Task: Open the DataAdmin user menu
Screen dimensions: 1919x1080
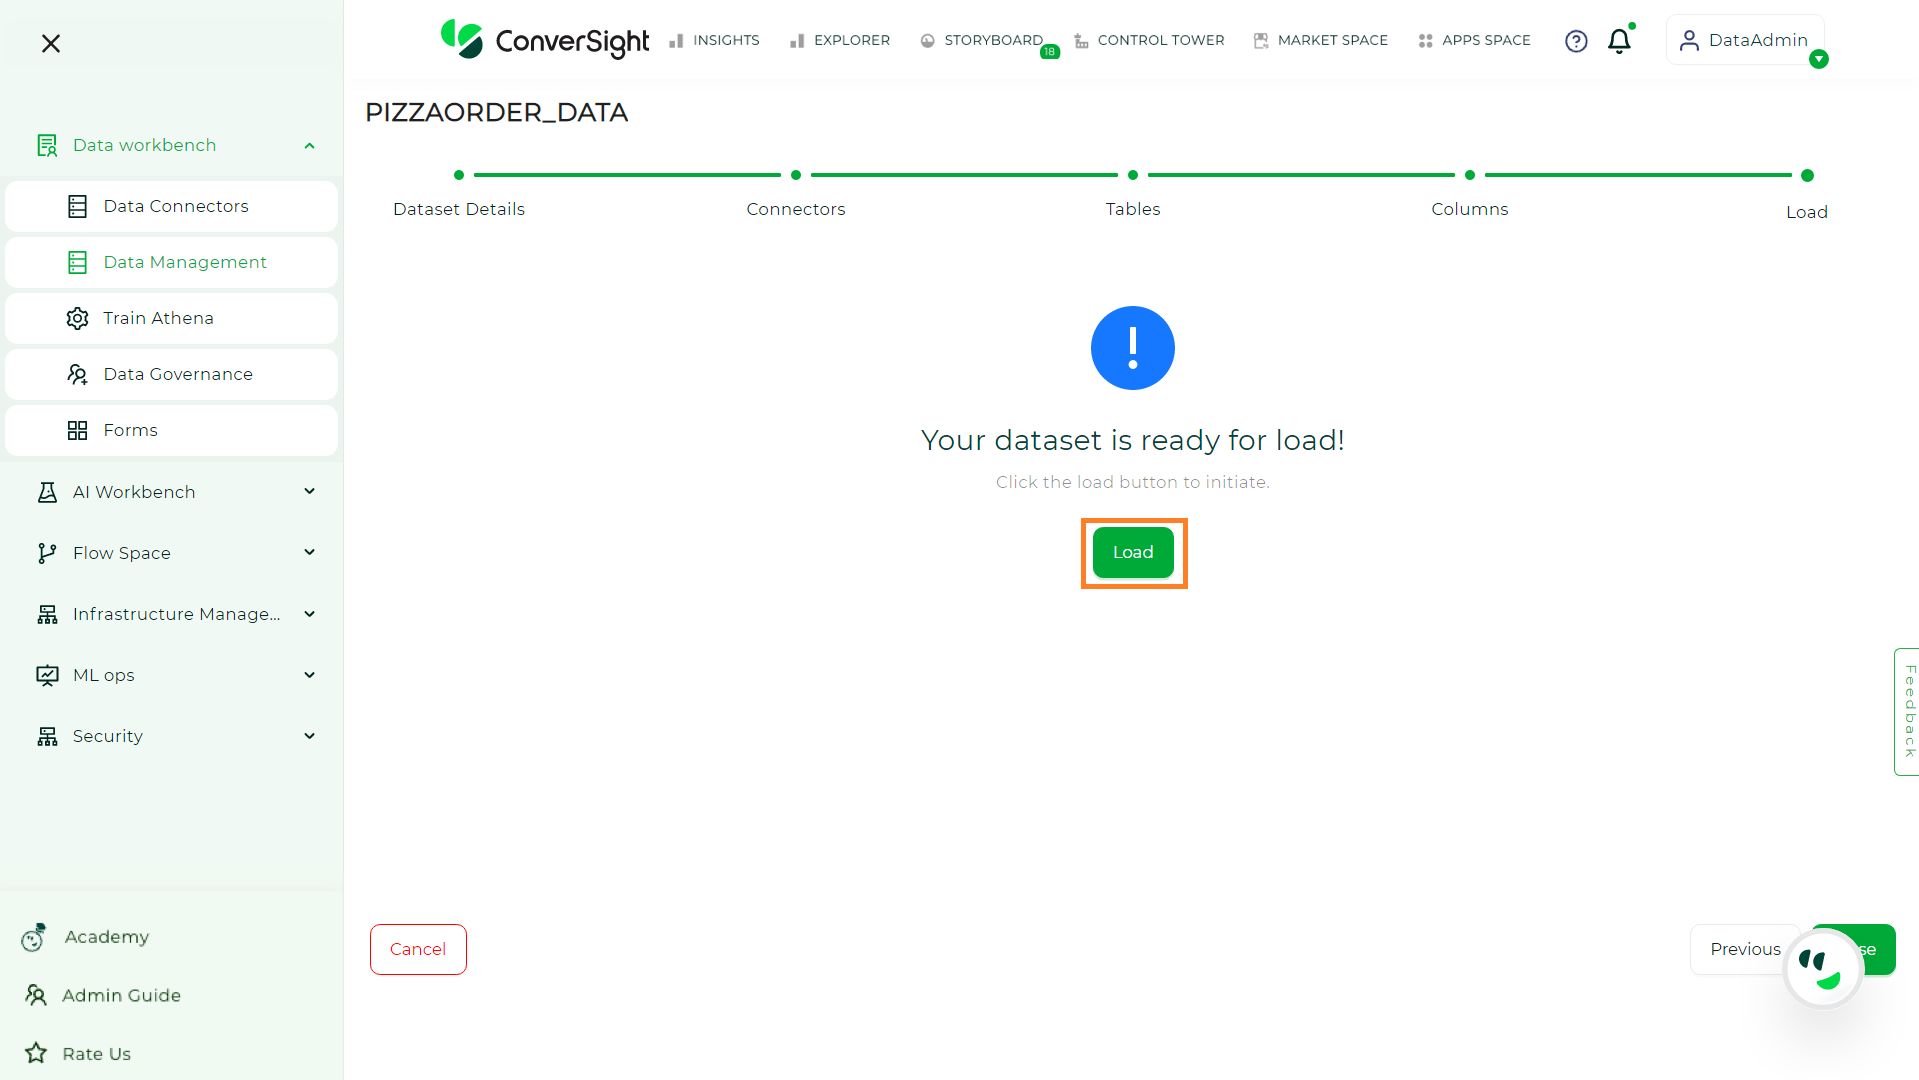Action: tap(1745, 40)
